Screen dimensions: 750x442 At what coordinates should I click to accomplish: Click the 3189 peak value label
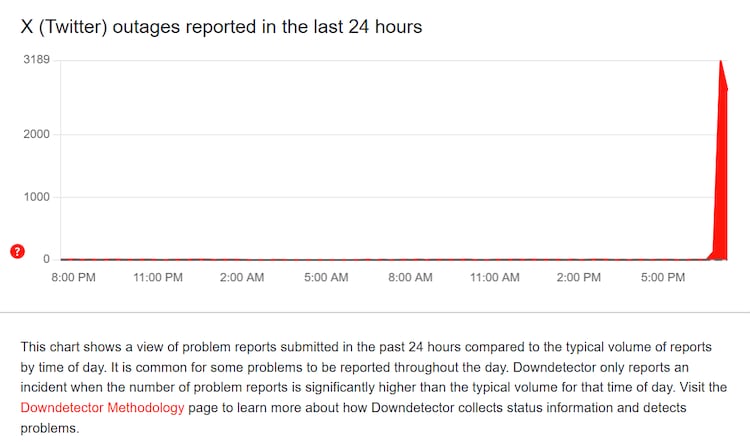click(37, 60)
